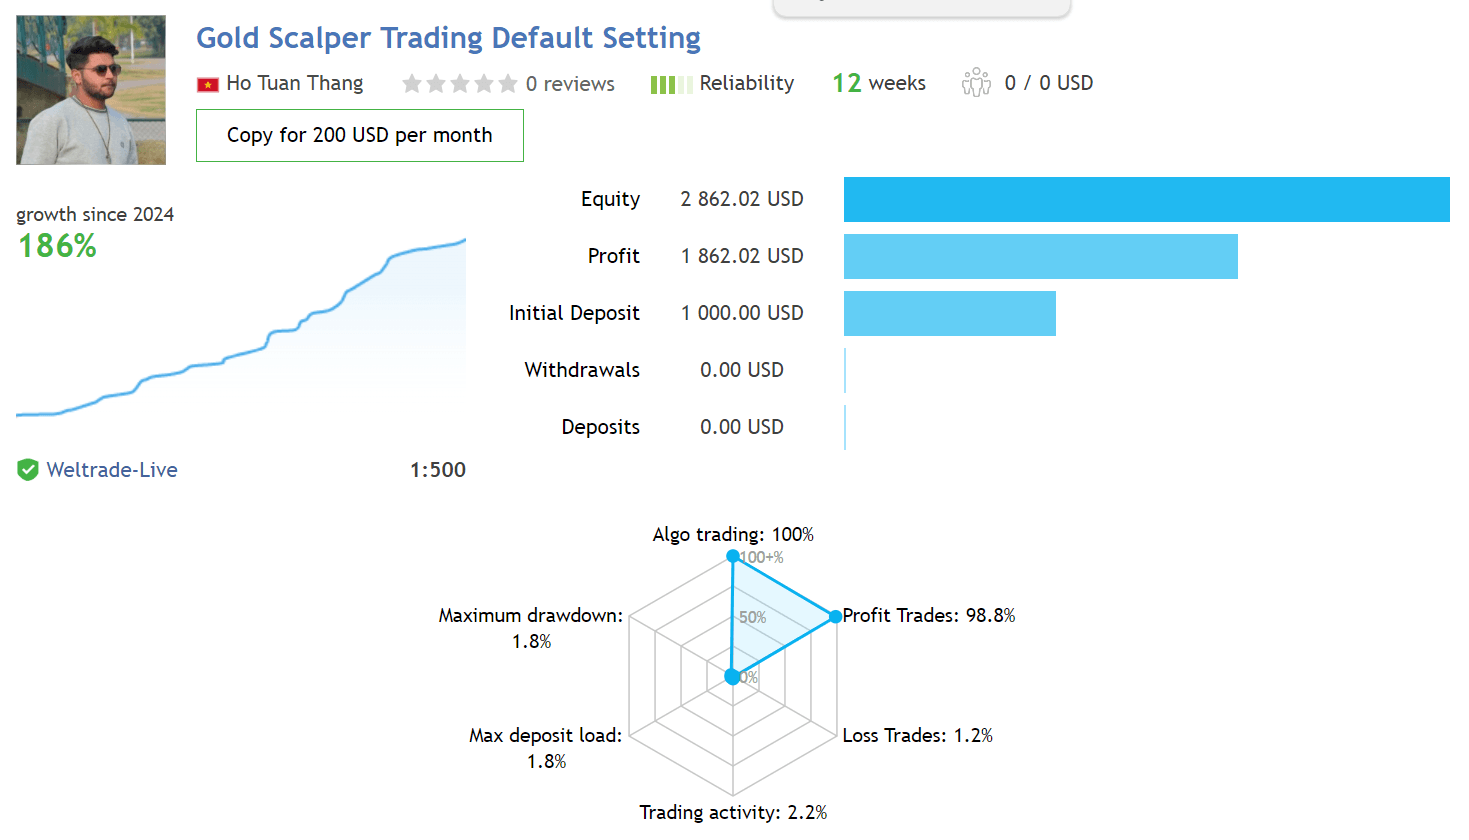Click the Reliability label
This screenshot has width=1469, height=840.
point(747,83)
